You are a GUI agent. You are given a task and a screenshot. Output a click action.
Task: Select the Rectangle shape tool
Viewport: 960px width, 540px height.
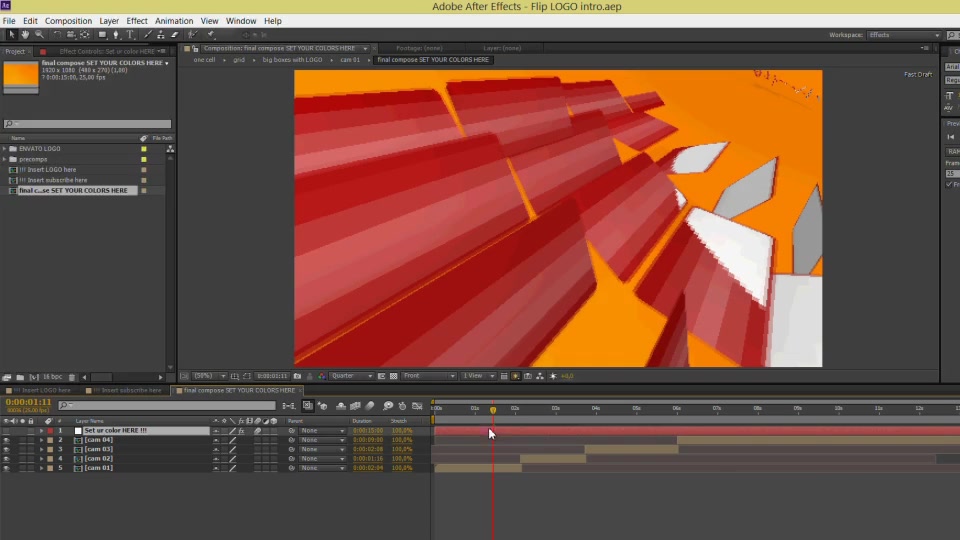[102, 35]
